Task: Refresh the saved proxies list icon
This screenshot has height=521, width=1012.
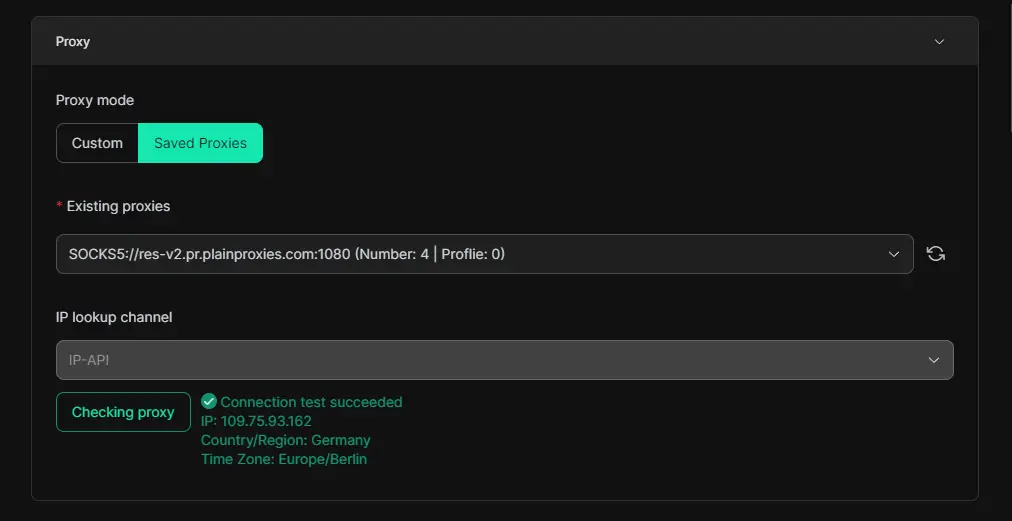Action: coord(936,254)
